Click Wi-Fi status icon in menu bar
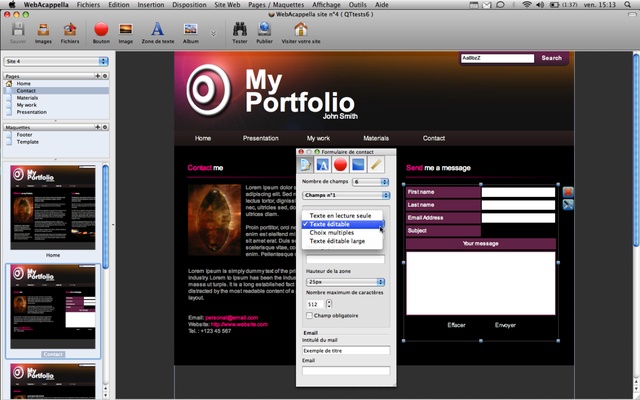 click(527, 5)
